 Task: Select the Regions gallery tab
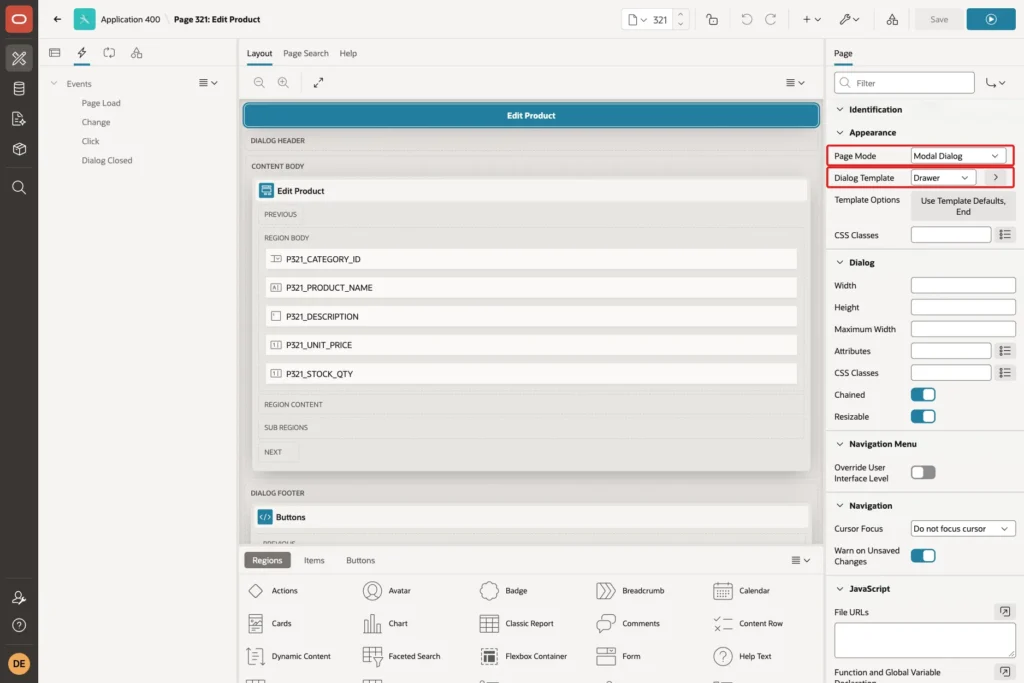pos(267,560)
